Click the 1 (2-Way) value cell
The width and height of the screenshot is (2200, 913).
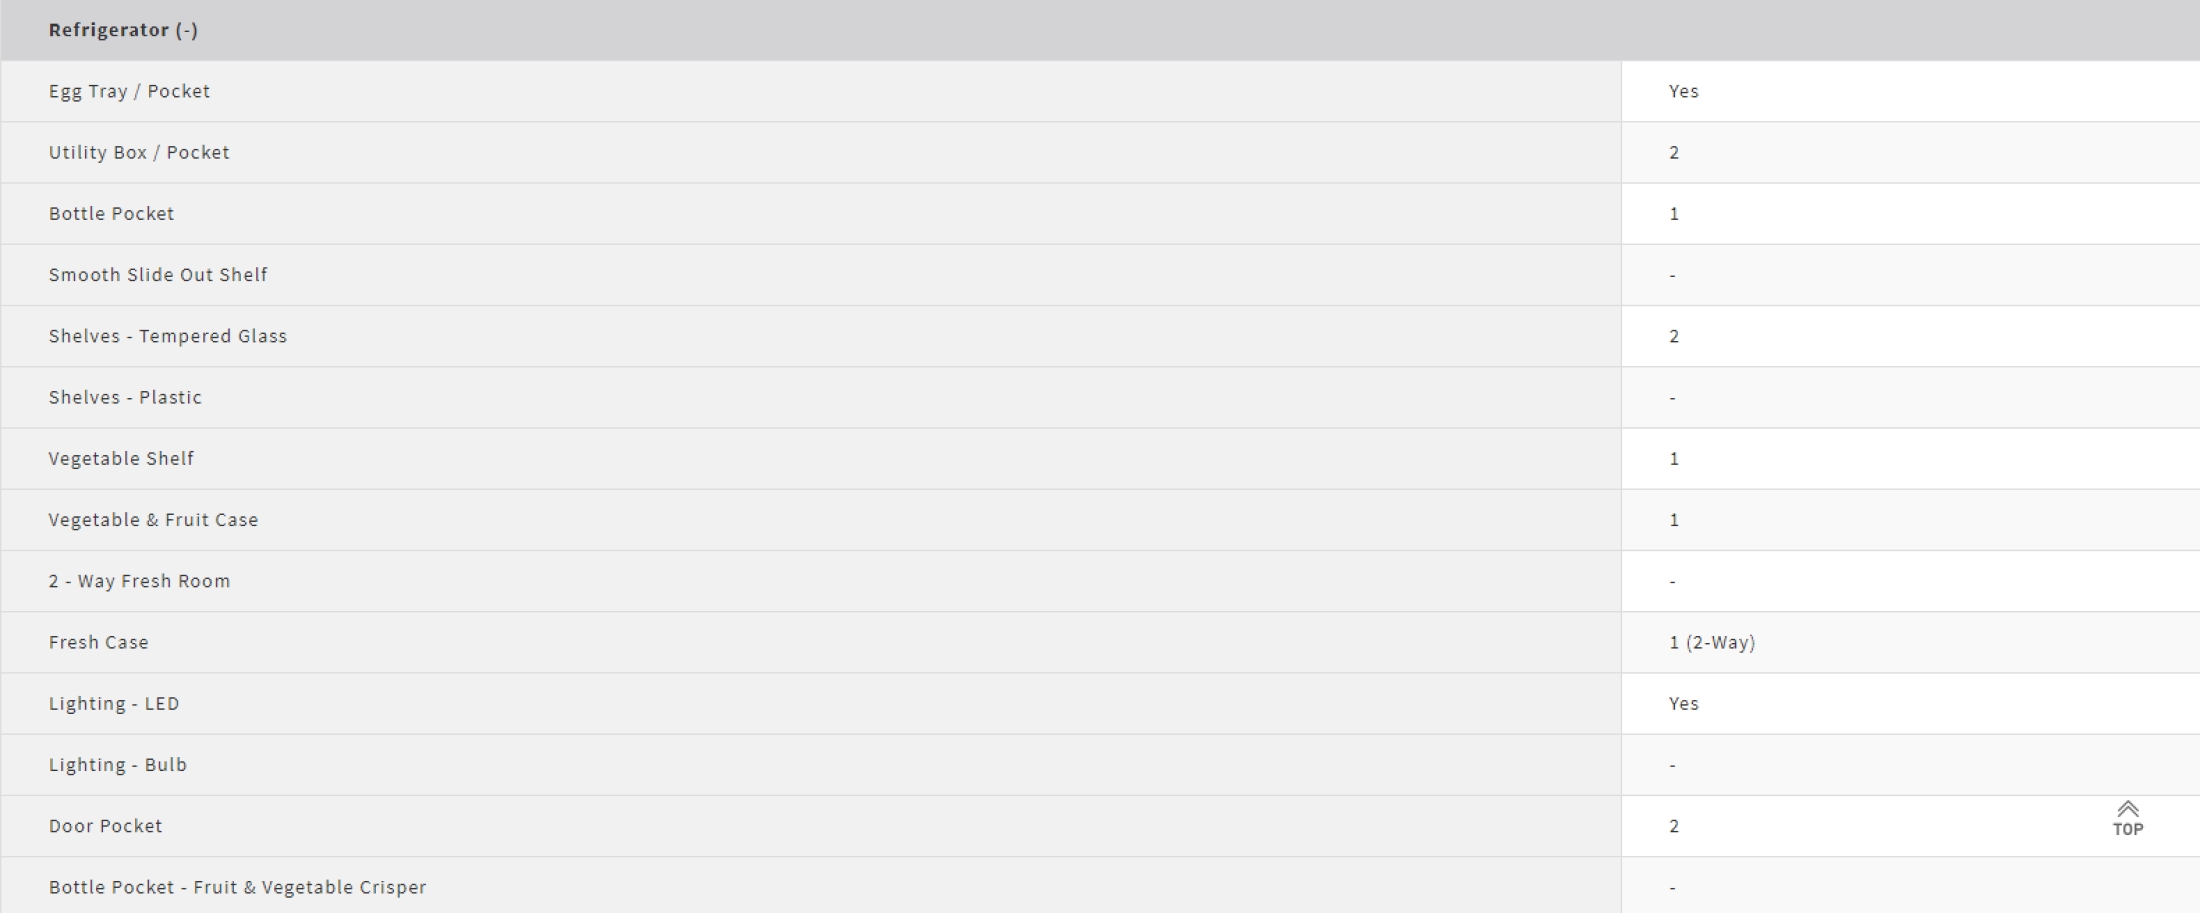pyautogui.click(x=1711, y=642)
